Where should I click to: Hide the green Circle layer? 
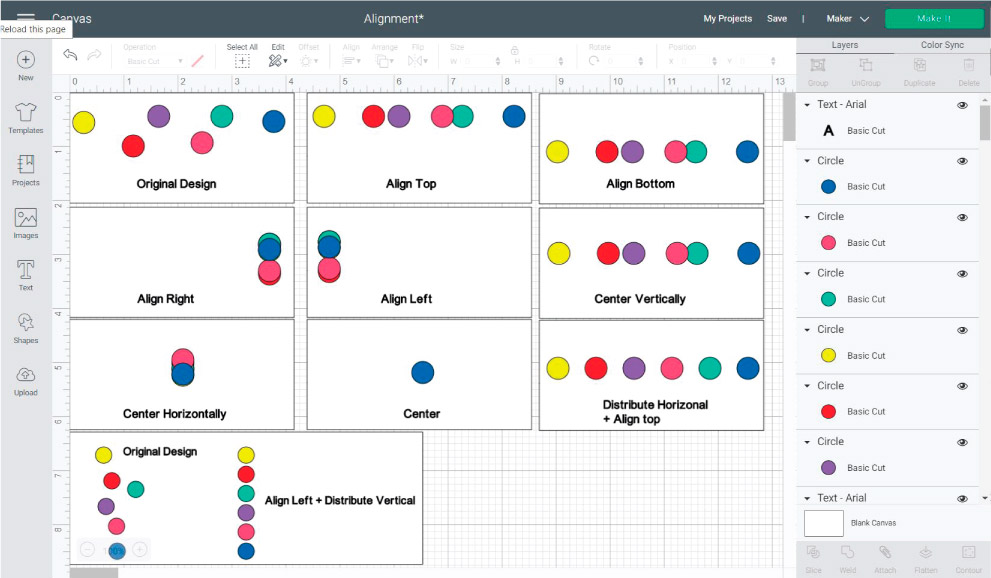962,274
